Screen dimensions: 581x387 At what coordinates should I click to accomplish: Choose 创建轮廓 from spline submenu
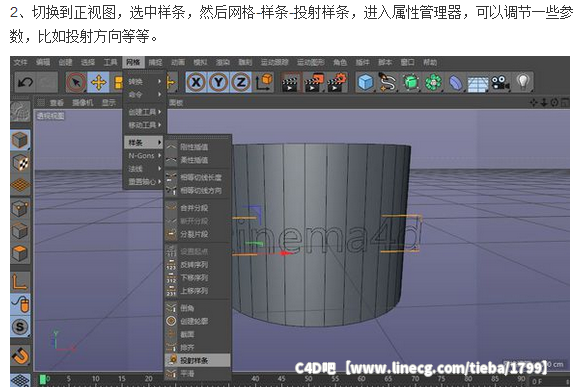[x=197, y=321]
